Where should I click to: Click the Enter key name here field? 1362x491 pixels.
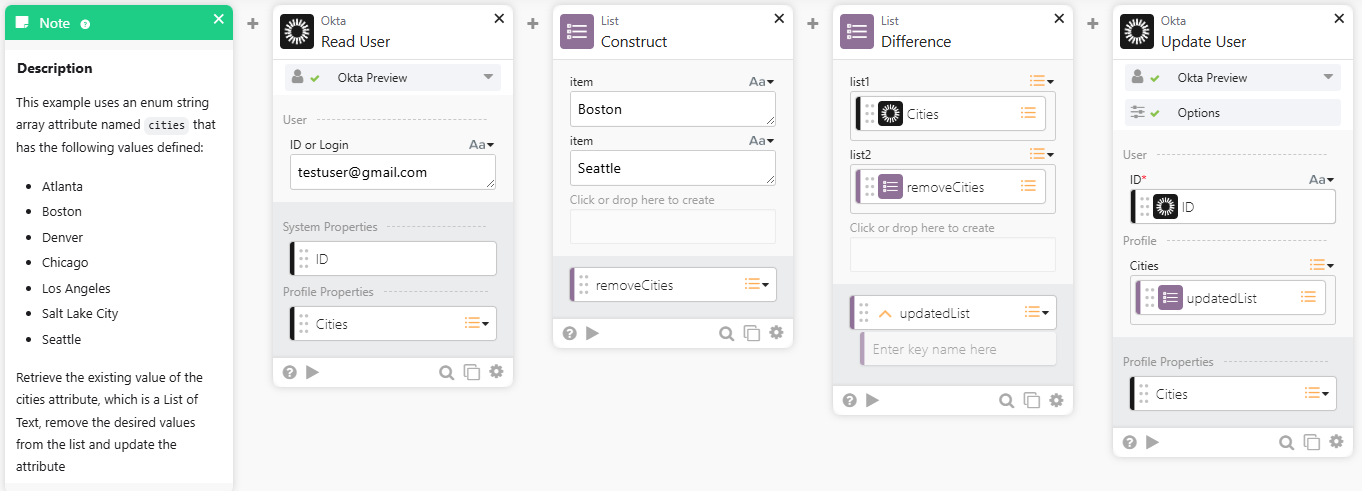click(x=958, y=349)
